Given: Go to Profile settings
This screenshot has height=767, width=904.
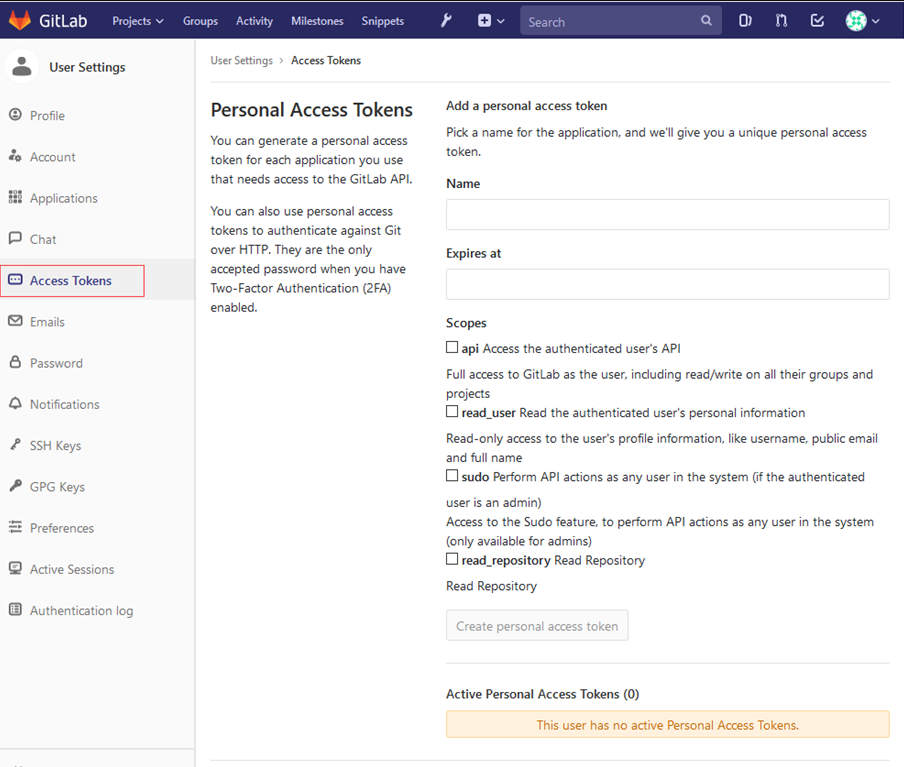Looking at the screenshot, I should 47,115.
